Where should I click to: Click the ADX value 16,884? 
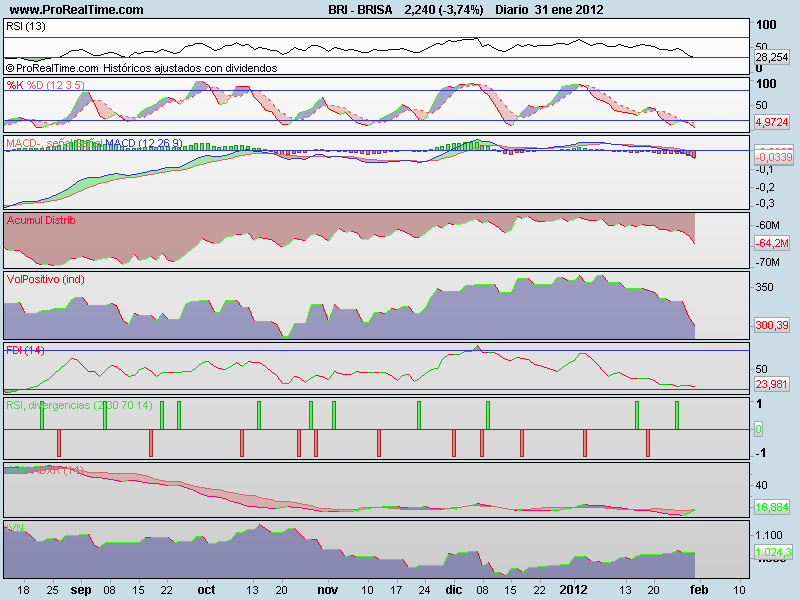772,507
